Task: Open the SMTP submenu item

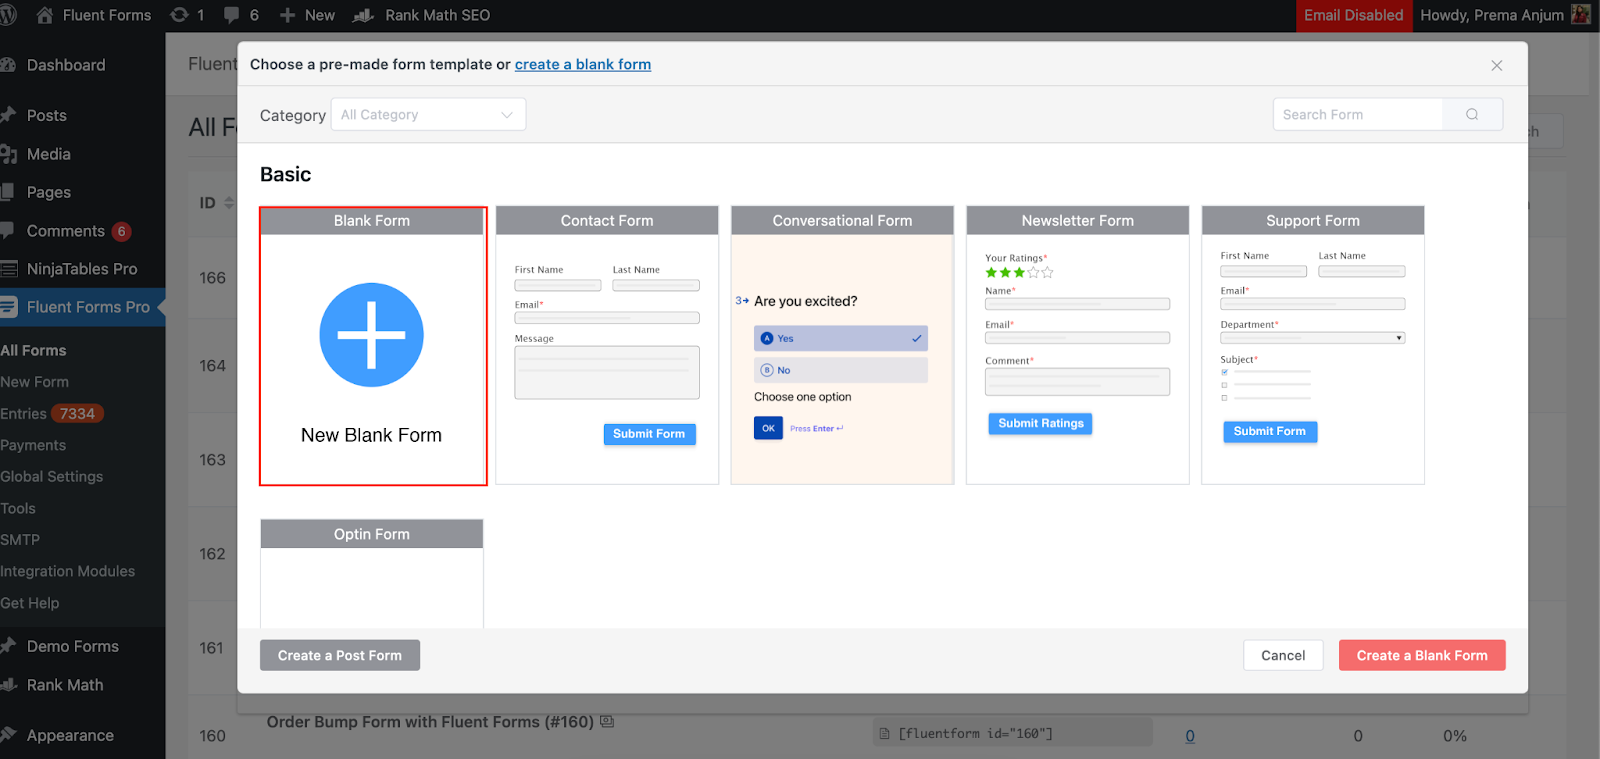Action: pos(20,539)
